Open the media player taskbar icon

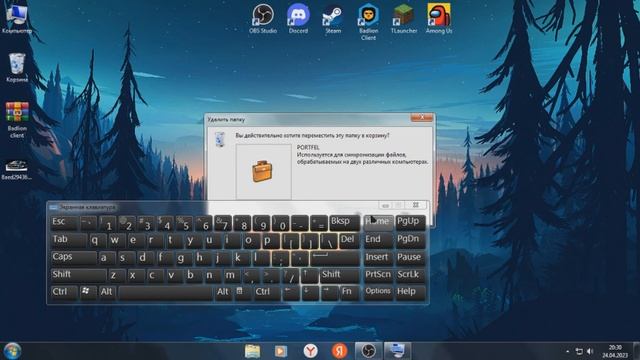click(281, 351)
